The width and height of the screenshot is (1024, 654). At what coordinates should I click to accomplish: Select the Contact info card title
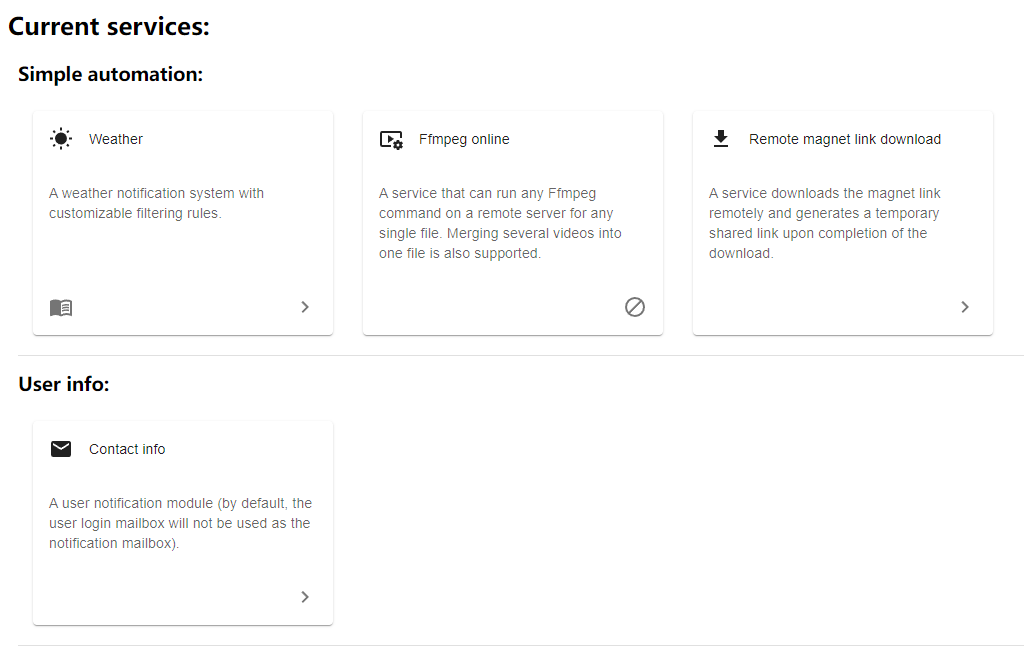(x=127, y=449)
